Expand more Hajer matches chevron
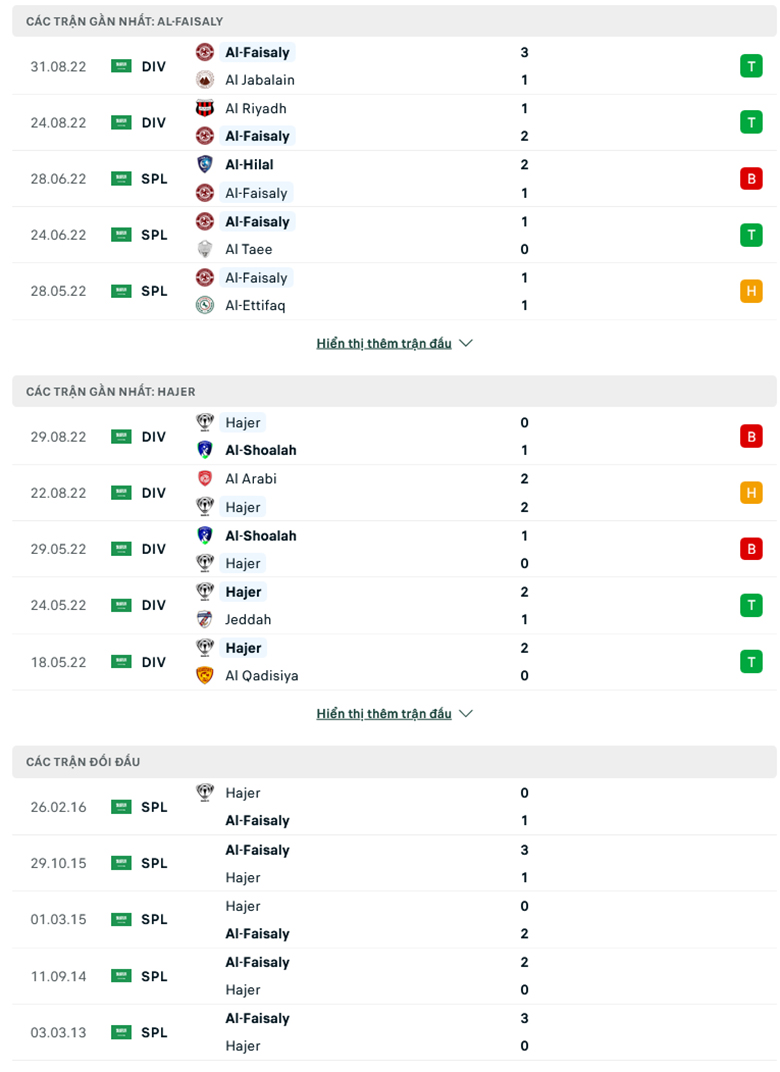Image resolution: width=780 pixels, height=1072 pixels. coord(465,714)
